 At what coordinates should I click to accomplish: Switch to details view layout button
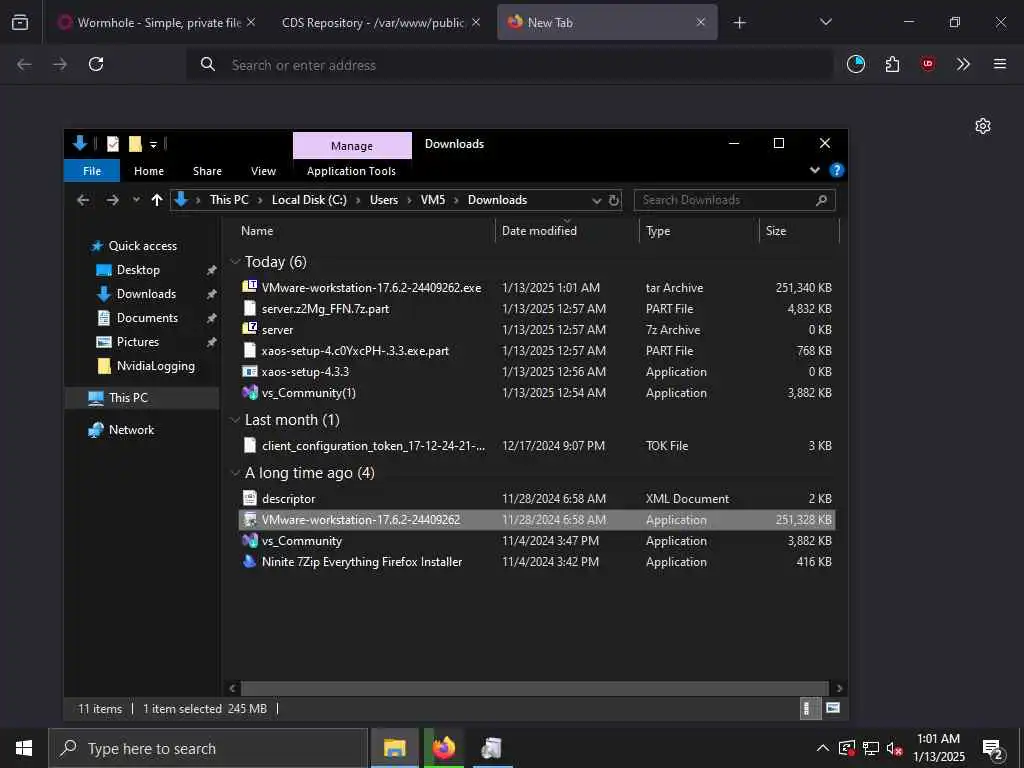(809, 709)
